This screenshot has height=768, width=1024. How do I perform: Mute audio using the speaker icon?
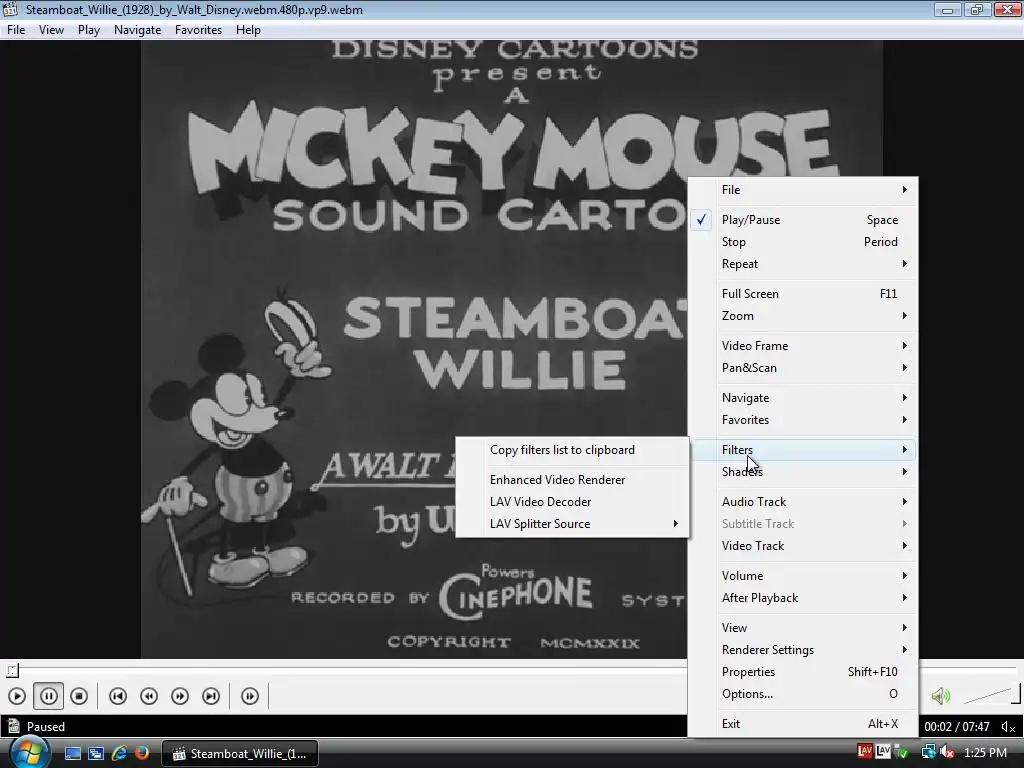tap(940, 696)
